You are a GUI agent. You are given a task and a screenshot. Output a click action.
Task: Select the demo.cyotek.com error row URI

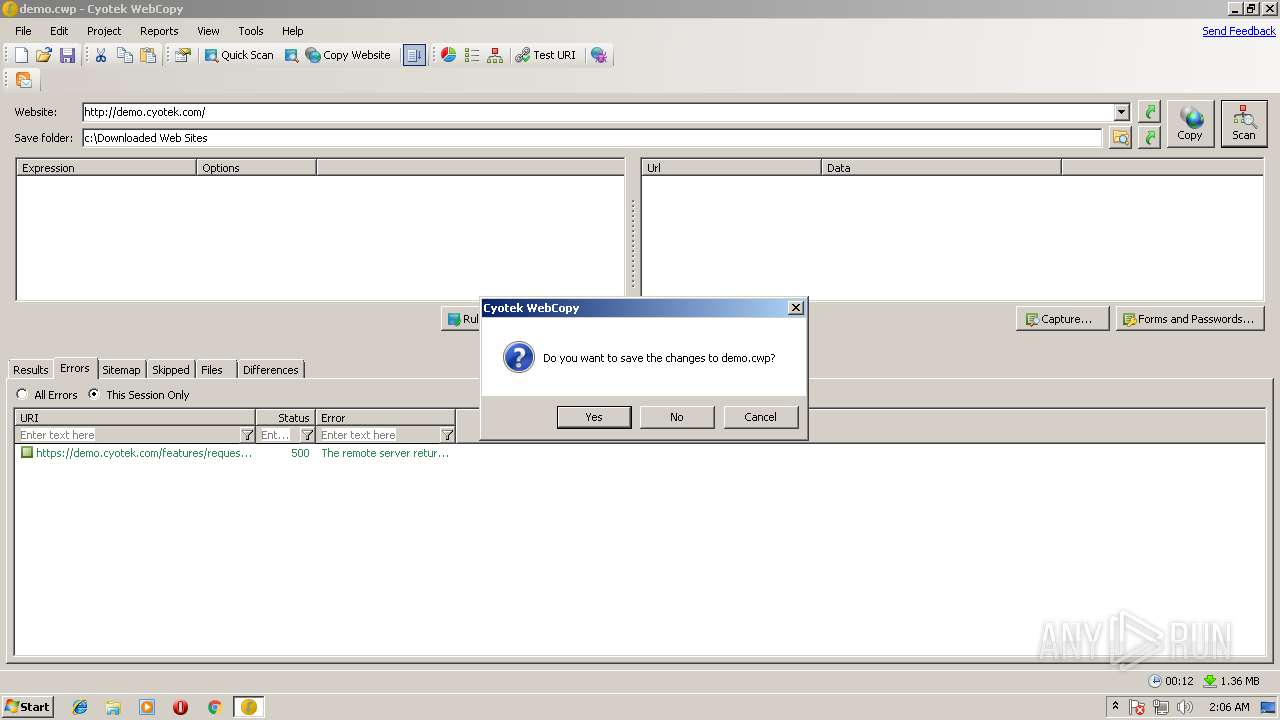[144, 453]
